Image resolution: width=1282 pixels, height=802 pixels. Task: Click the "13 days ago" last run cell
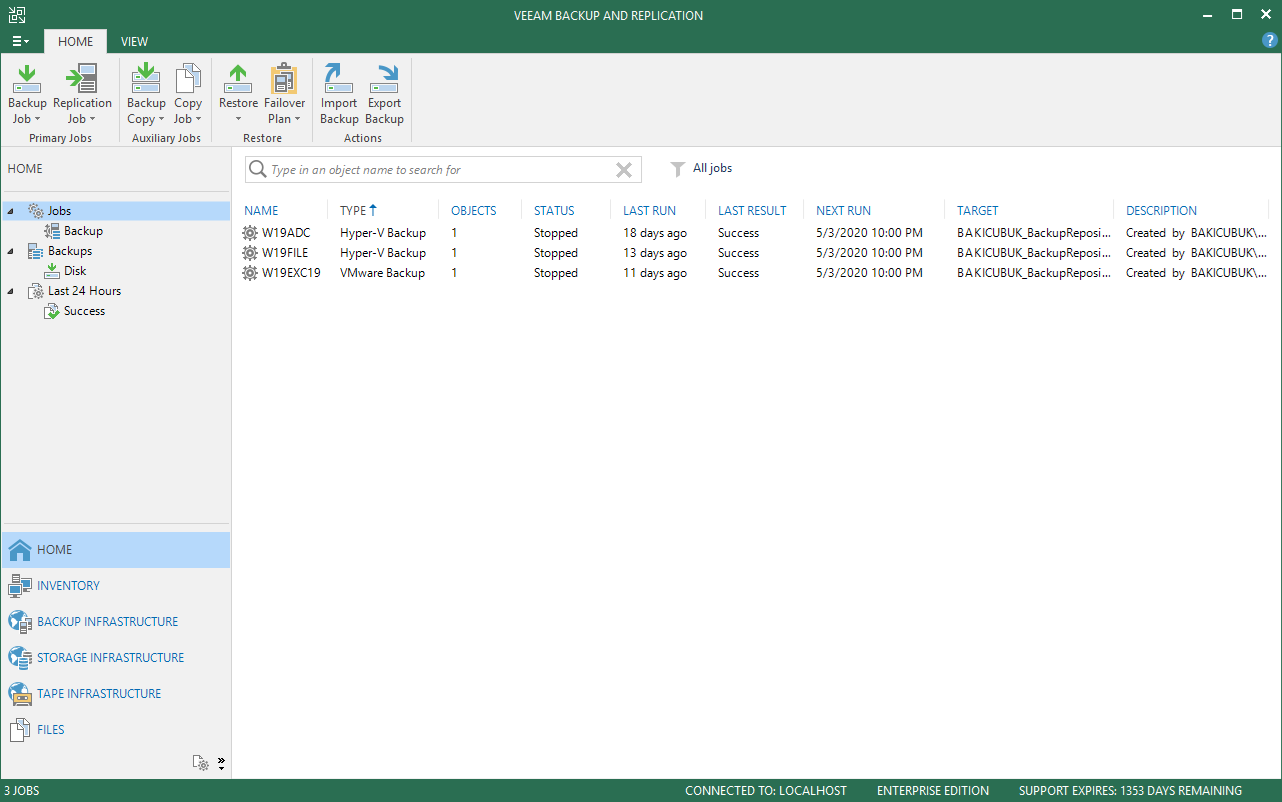tap(655, 253)
